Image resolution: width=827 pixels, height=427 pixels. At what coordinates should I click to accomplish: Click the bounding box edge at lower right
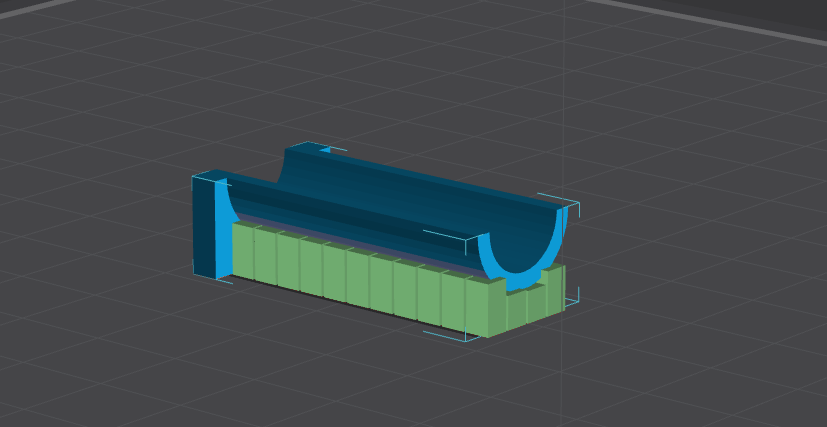point(571,303)
